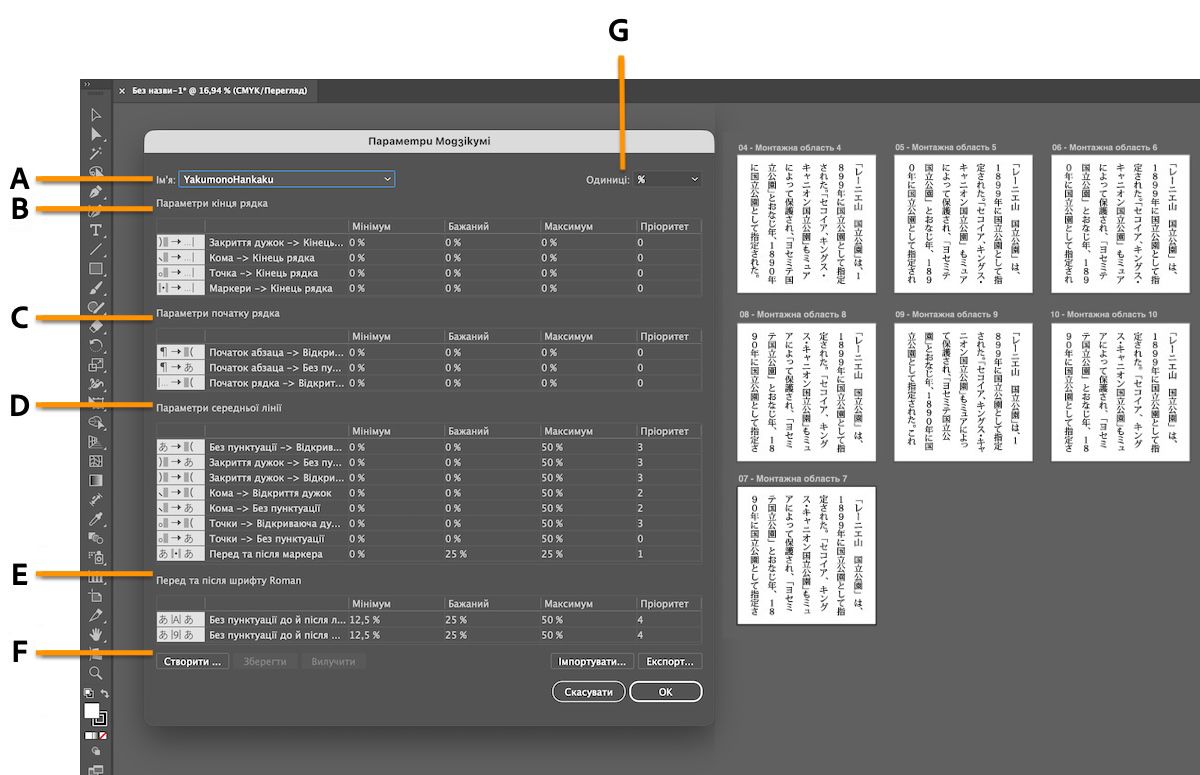Screen dimensions: 1200x775
Task: Click artboard 07 - Монтажна область 7
Action: tap(806, 555)
